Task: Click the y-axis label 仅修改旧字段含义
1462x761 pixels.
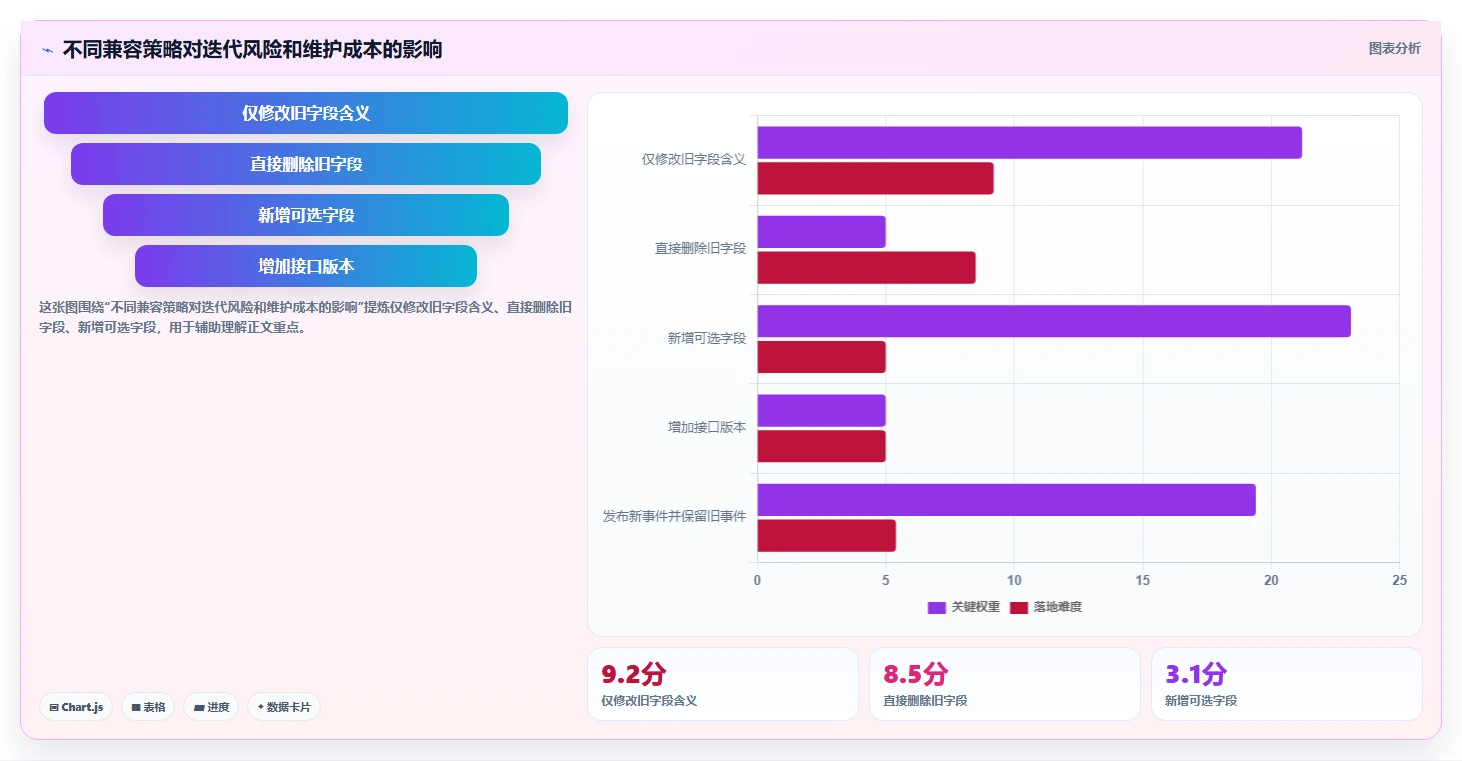Action: pos(694,159)
